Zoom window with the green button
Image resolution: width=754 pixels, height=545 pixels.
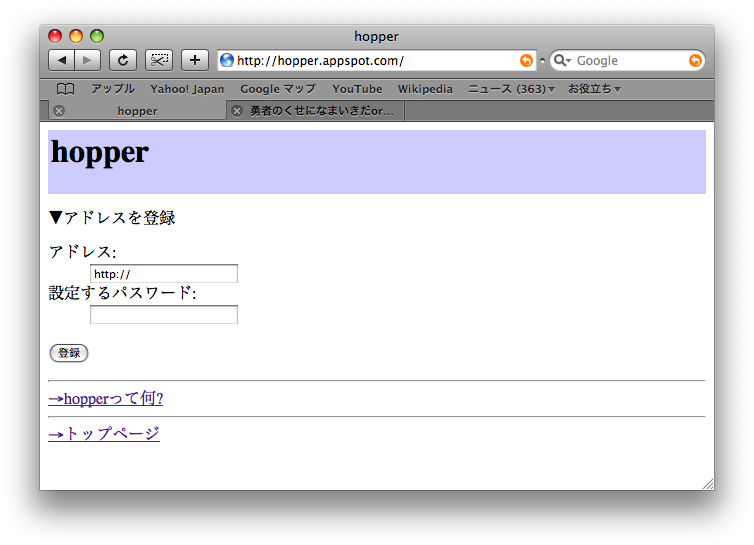[97, 36]
